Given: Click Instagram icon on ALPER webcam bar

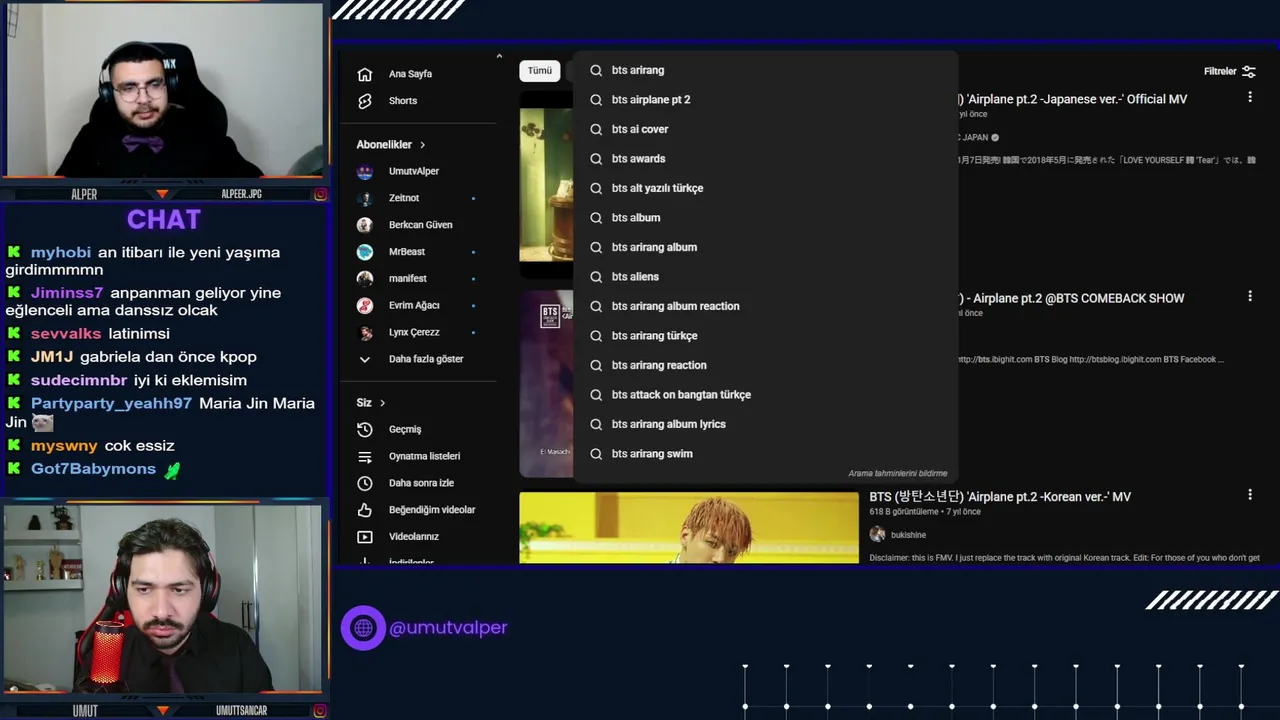Looking at the screenshot, I should tap(320, 194).
